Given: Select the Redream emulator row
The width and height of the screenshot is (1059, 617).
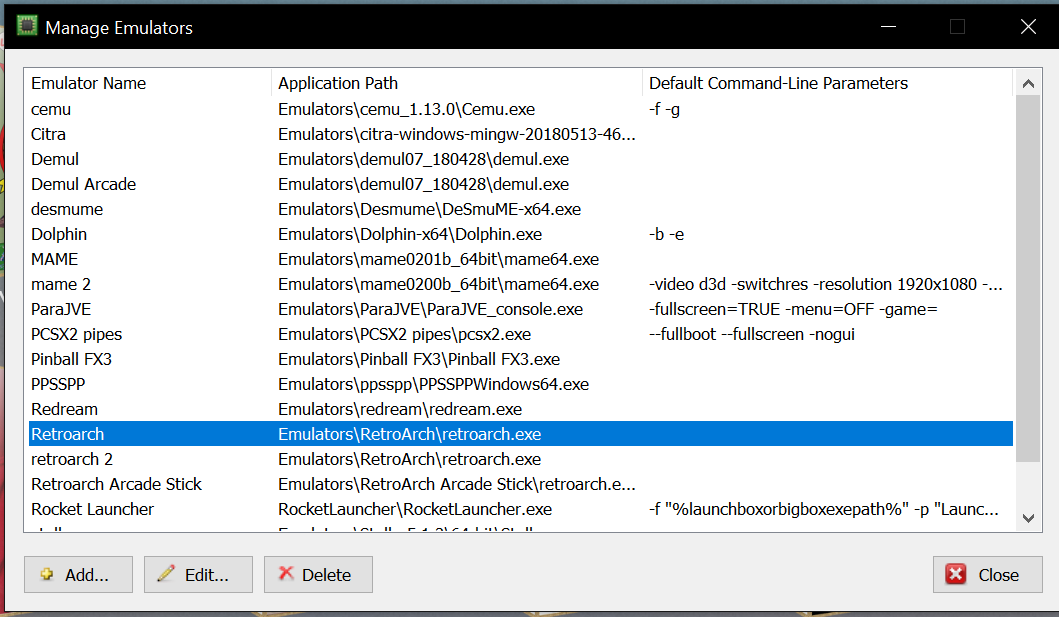Looking at the screenshot, I should click(x=521, y=409).
